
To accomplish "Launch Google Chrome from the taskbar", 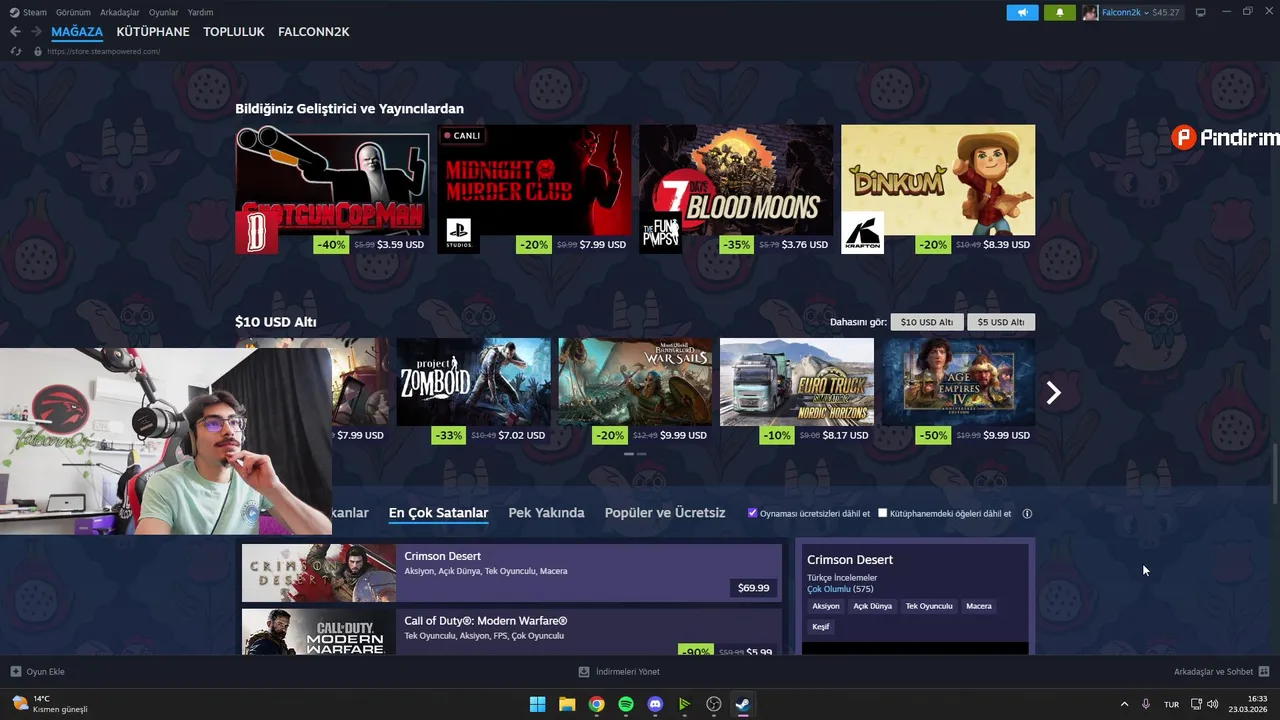I will point(596,704).
